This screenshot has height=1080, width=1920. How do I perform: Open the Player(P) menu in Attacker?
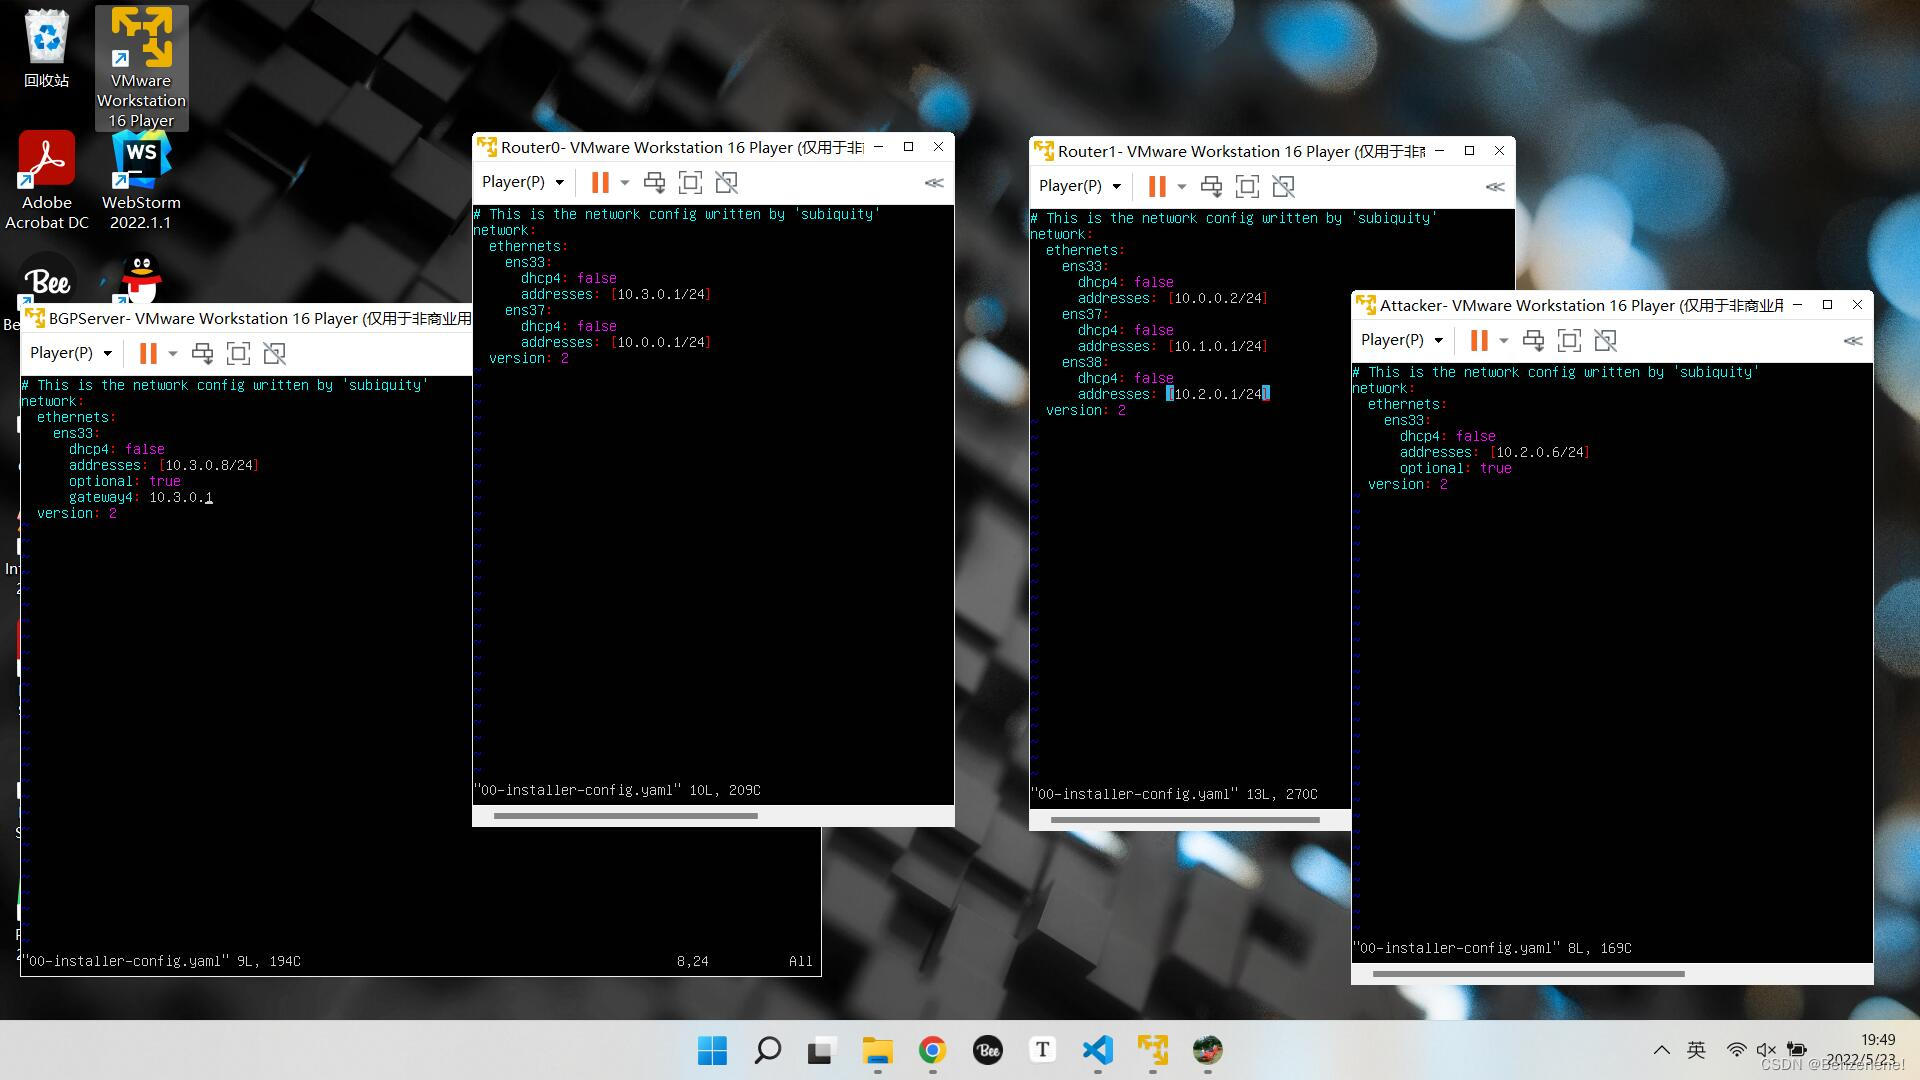click(x=1402, y=340)
